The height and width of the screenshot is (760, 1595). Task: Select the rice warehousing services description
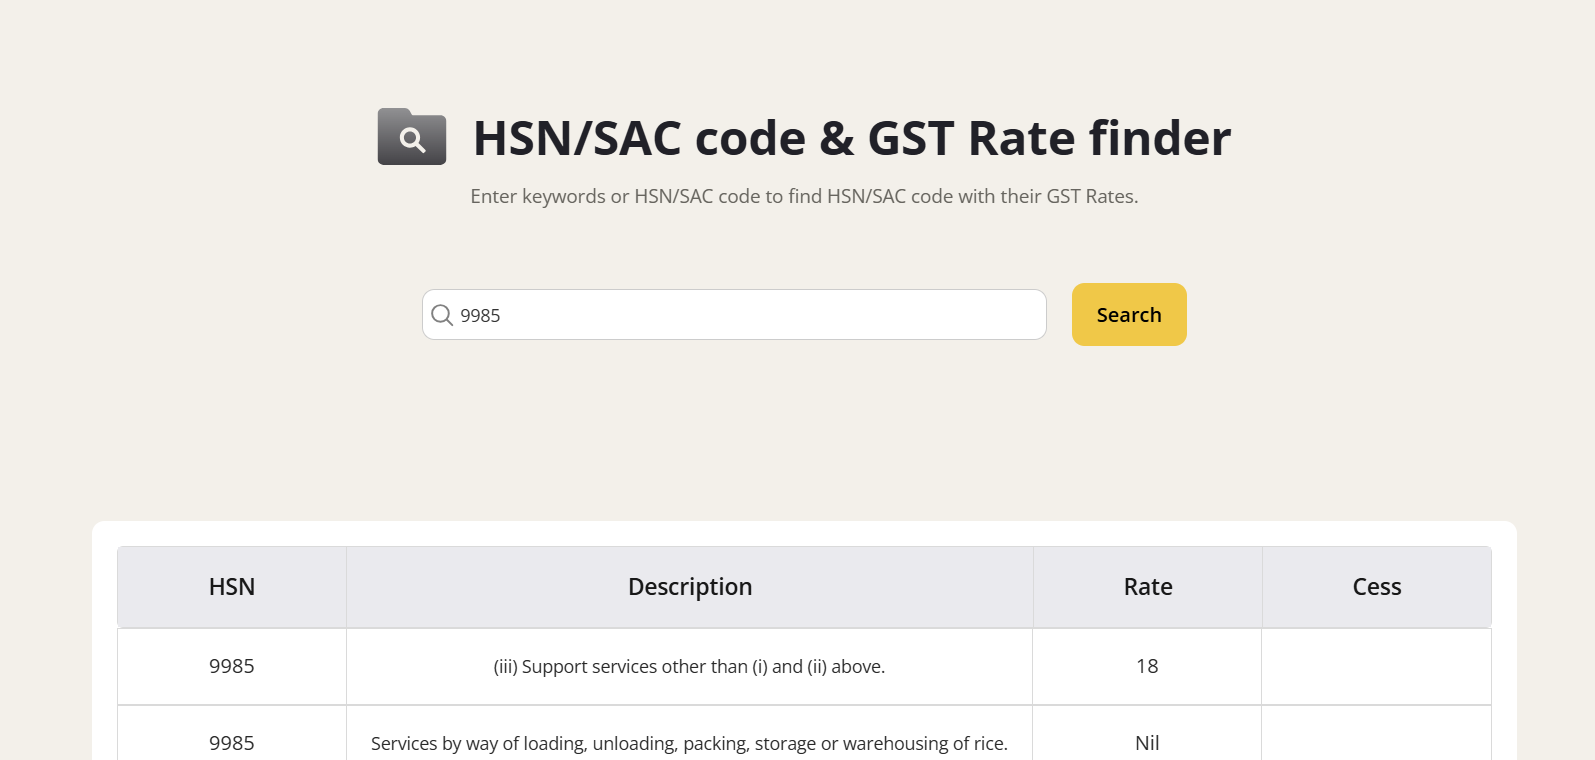point(689,743)
